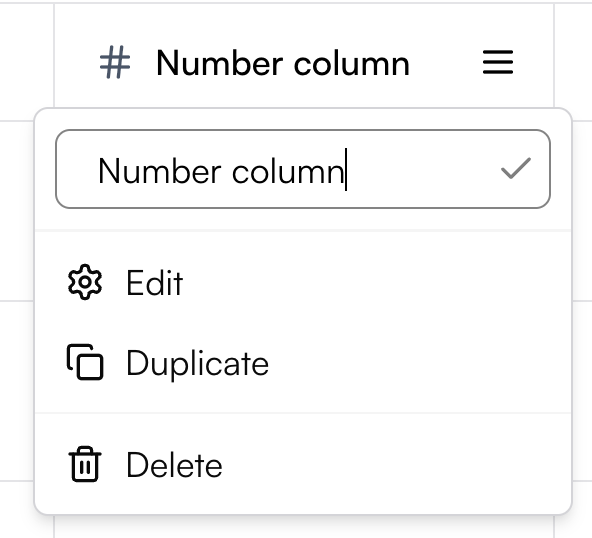Viewport: 592px width, 538px height.
Task: Select the header cell left of the Number column
Action: pos(27,62)
